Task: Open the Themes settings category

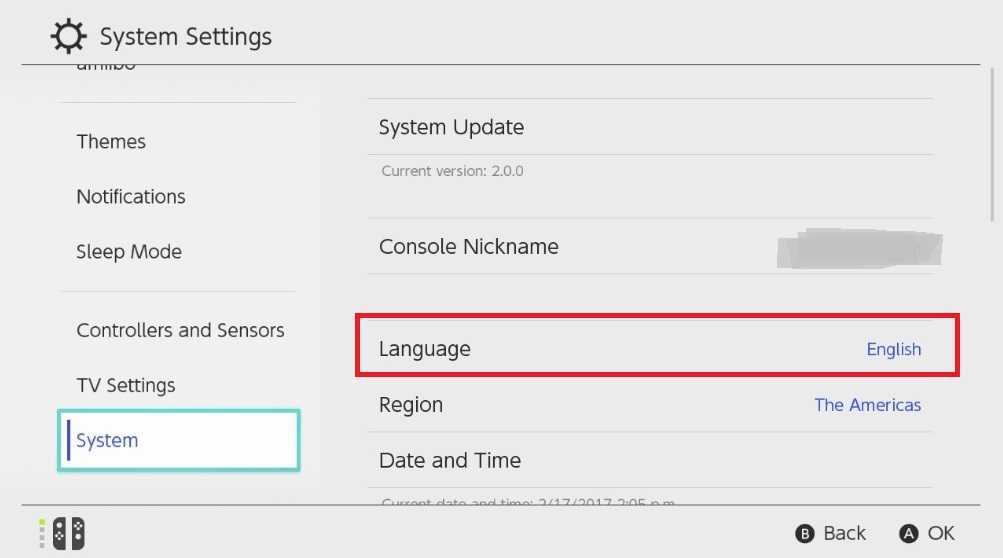Action: point(111,142)
